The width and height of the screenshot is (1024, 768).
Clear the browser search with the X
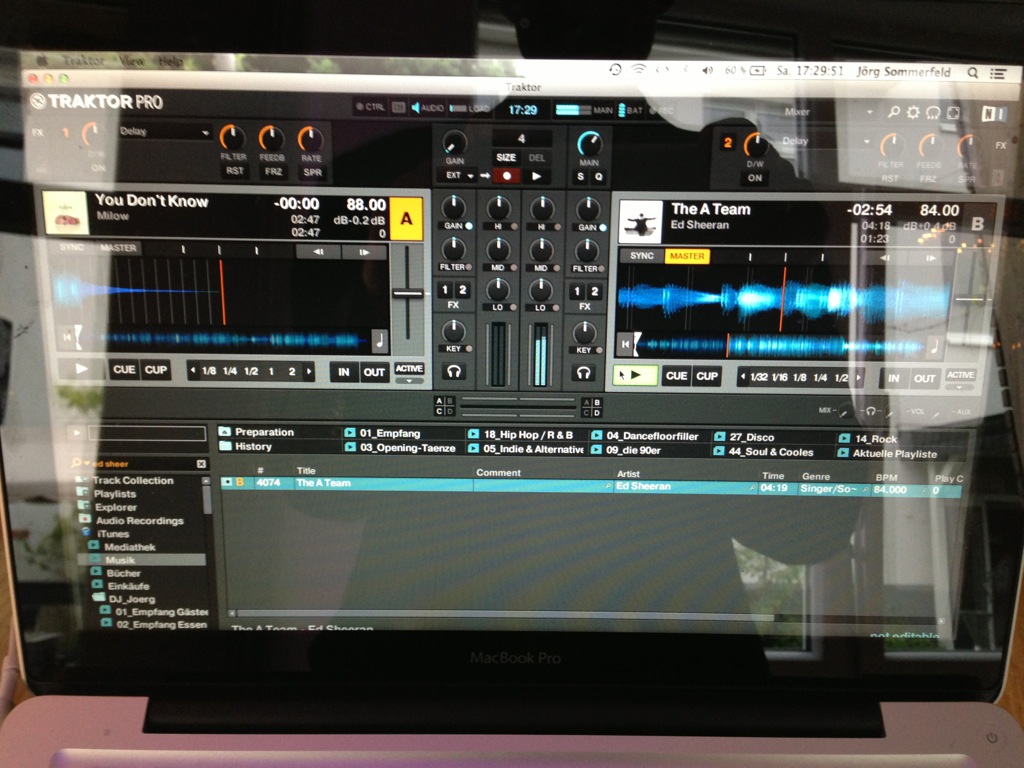(201, 464)
